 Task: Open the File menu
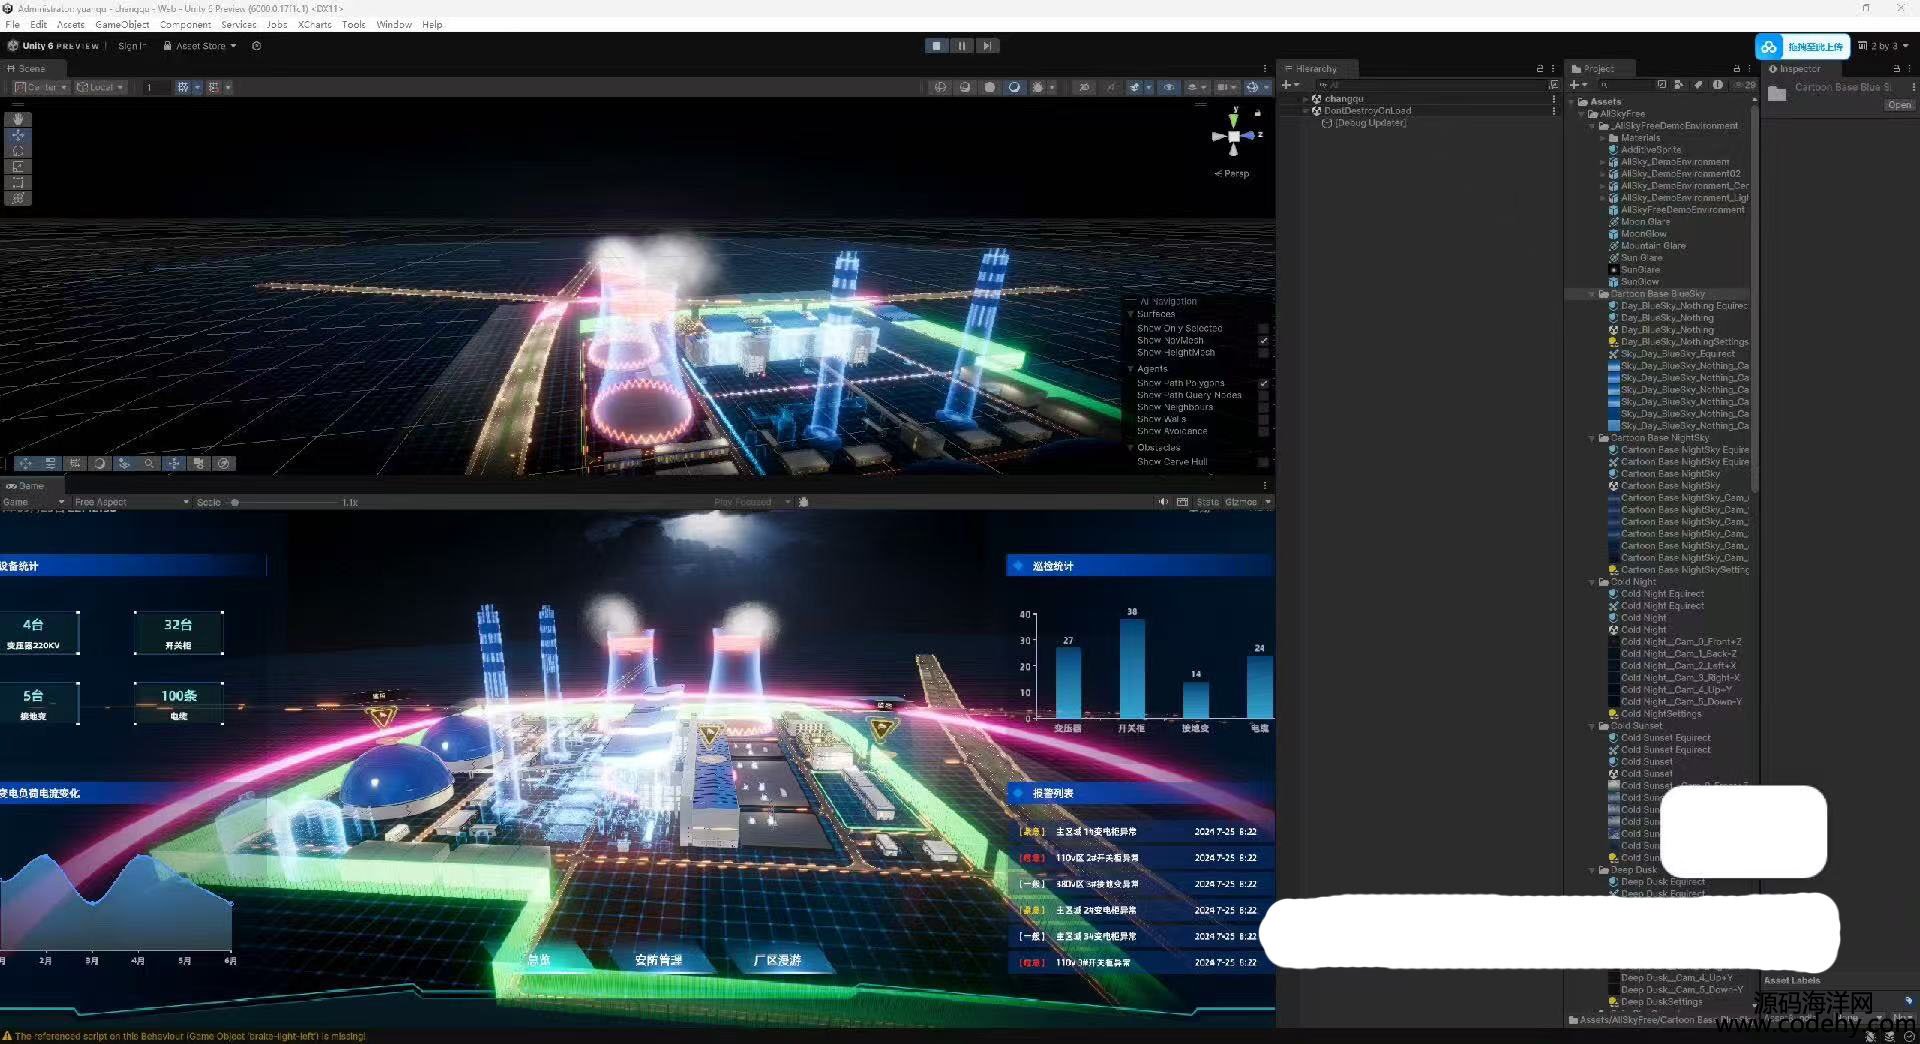point(13,24)
